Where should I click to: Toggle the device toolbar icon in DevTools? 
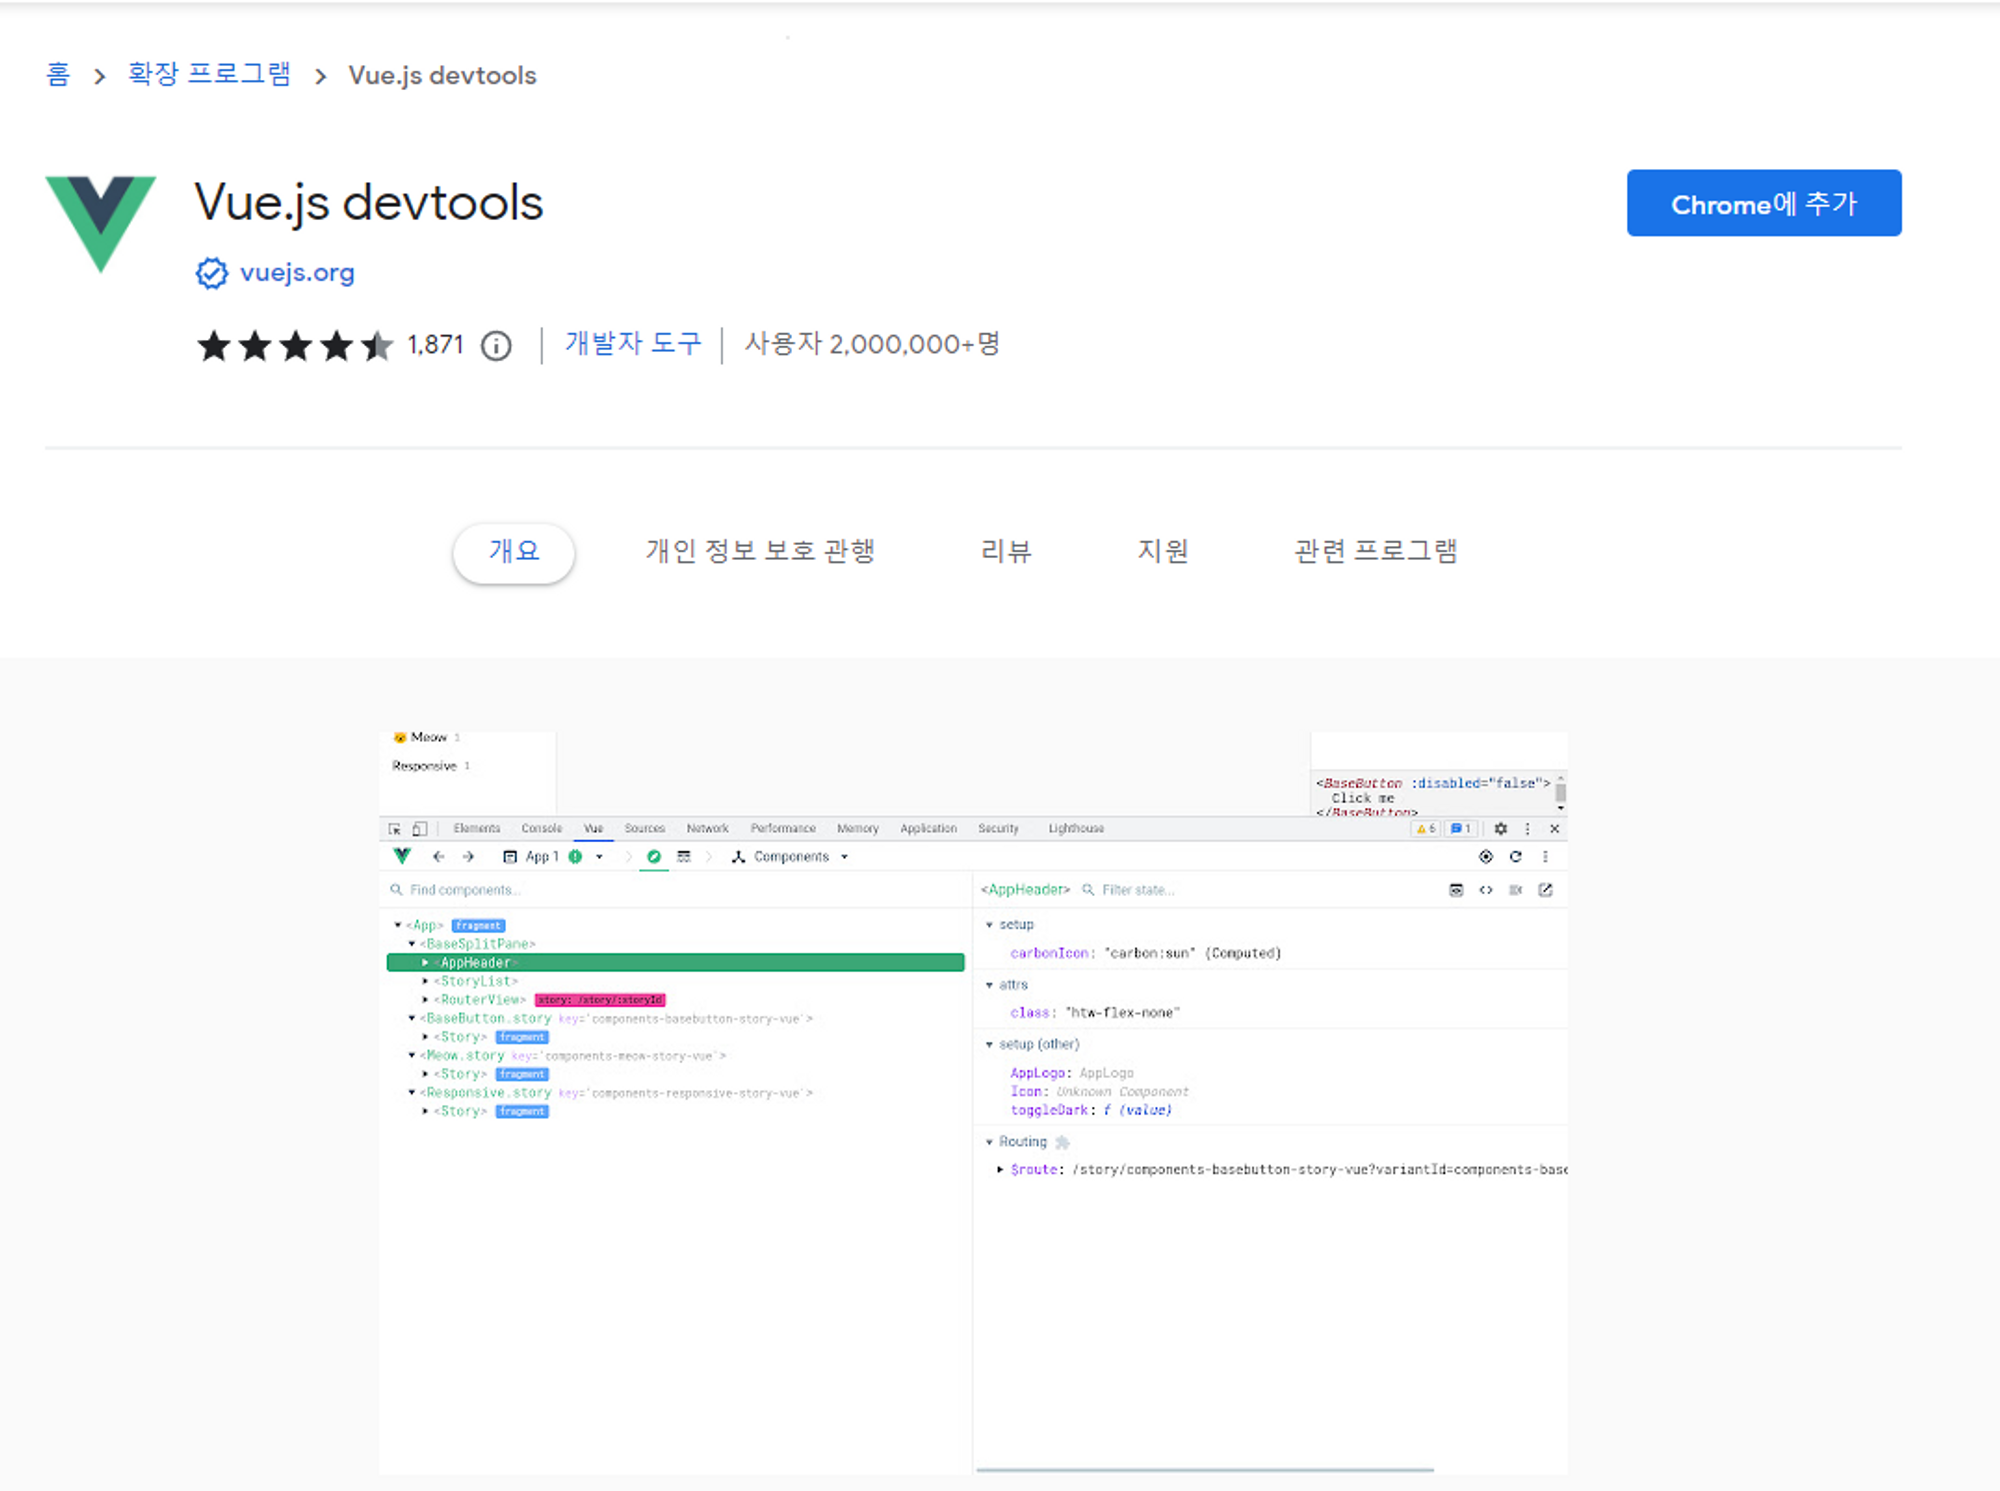420,829
